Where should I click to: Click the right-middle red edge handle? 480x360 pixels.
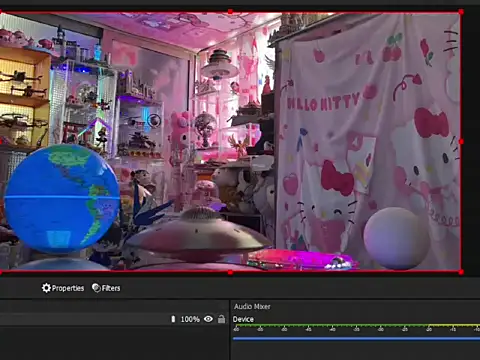(461, 142)
